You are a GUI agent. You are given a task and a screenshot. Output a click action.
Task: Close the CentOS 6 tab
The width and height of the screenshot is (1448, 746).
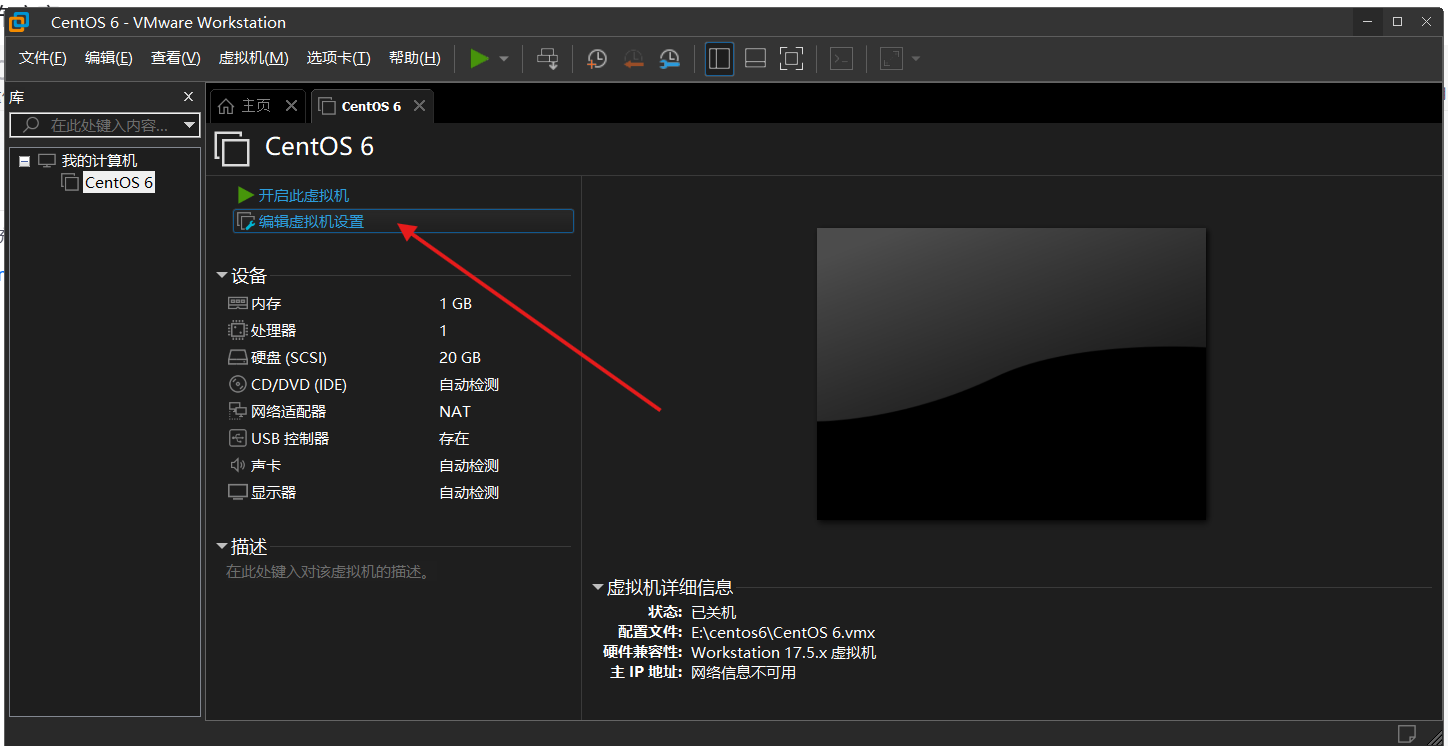pos(420,106)
